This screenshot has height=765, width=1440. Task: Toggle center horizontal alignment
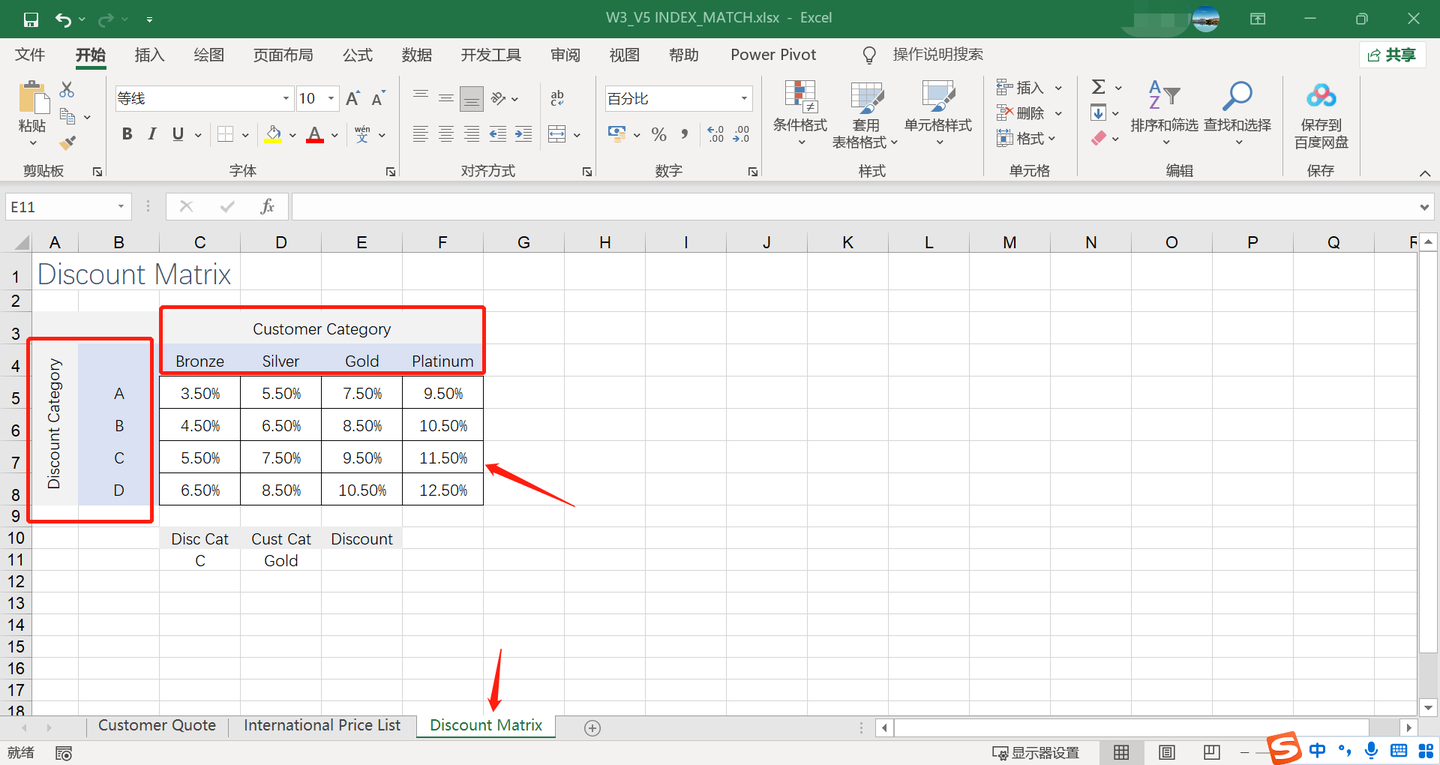pyautogui.click(x=446, y=134)
